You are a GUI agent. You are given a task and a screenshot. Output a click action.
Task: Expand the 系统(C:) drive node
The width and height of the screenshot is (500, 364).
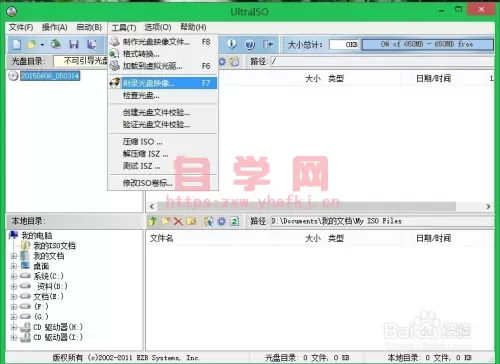coord(14,276)
